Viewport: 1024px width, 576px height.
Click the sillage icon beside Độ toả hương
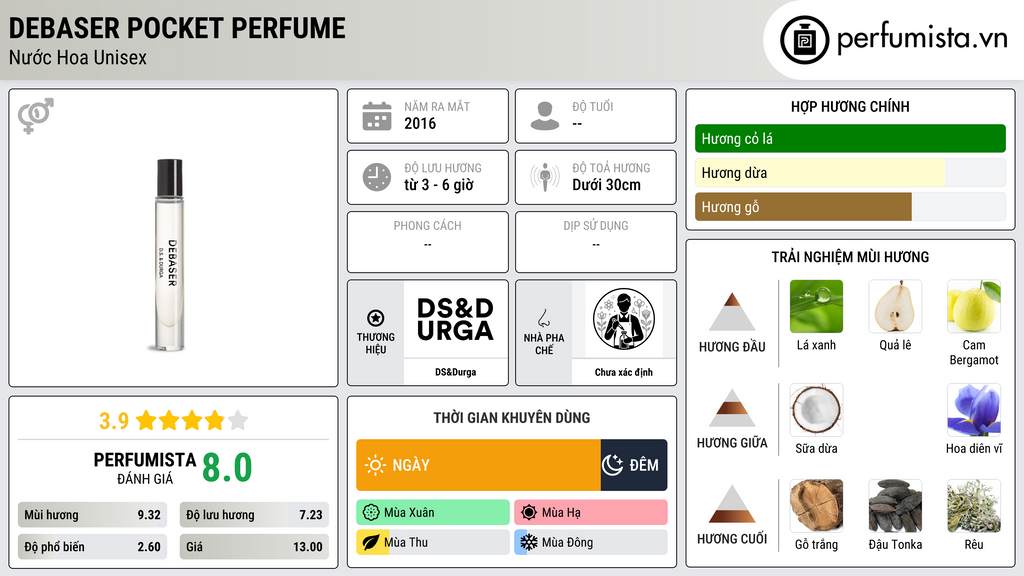point(545,177)
